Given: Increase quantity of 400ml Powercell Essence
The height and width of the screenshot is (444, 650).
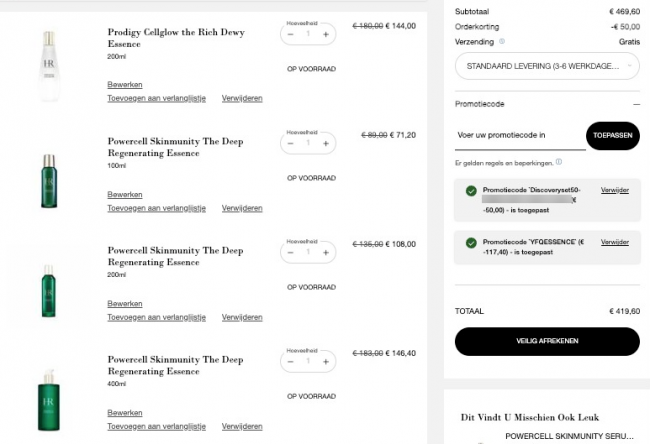Looking at the screenshot, I should pos(326,362).
